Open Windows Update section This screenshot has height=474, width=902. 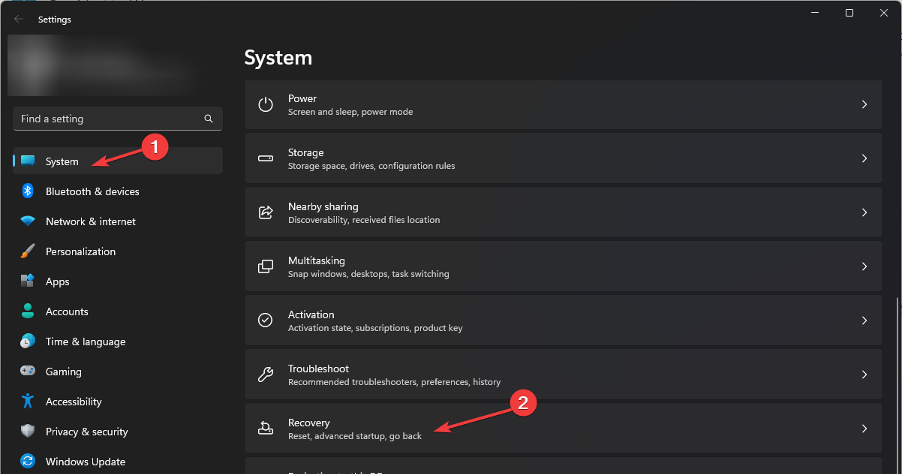(118, 461)
